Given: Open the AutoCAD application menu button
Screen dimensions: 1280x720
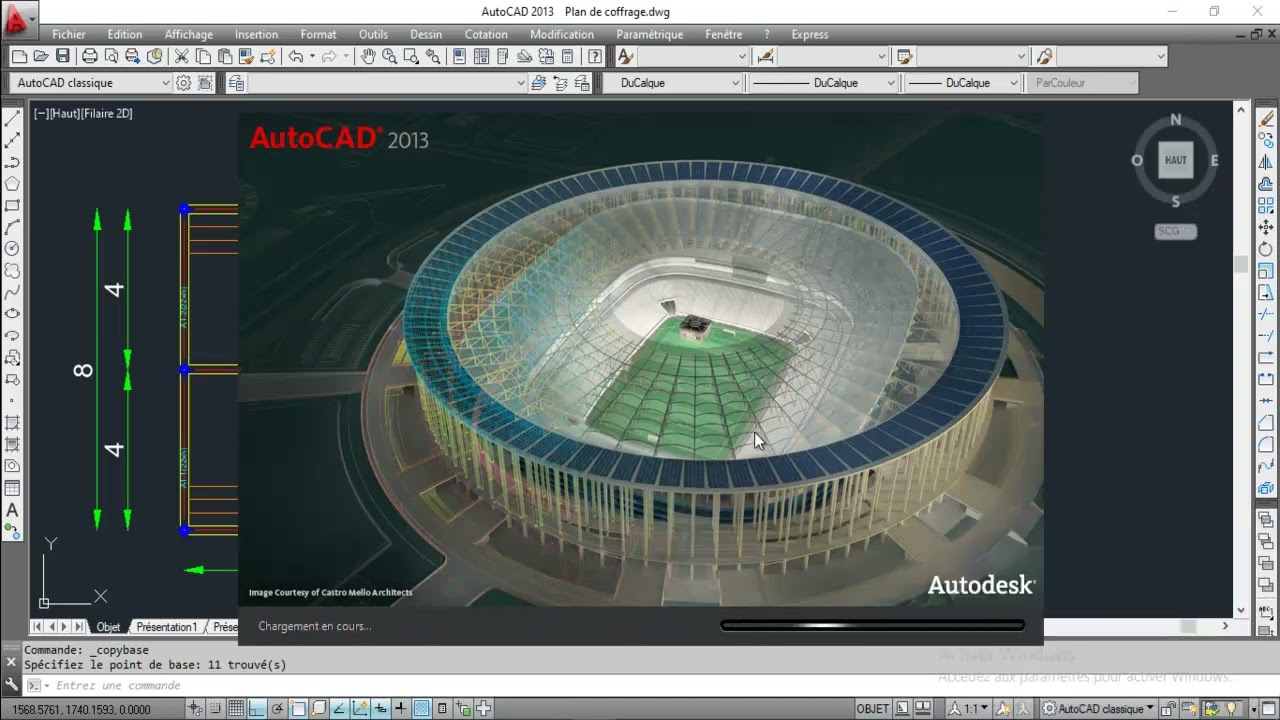Looking at the screenshot, I should (18, 18).
